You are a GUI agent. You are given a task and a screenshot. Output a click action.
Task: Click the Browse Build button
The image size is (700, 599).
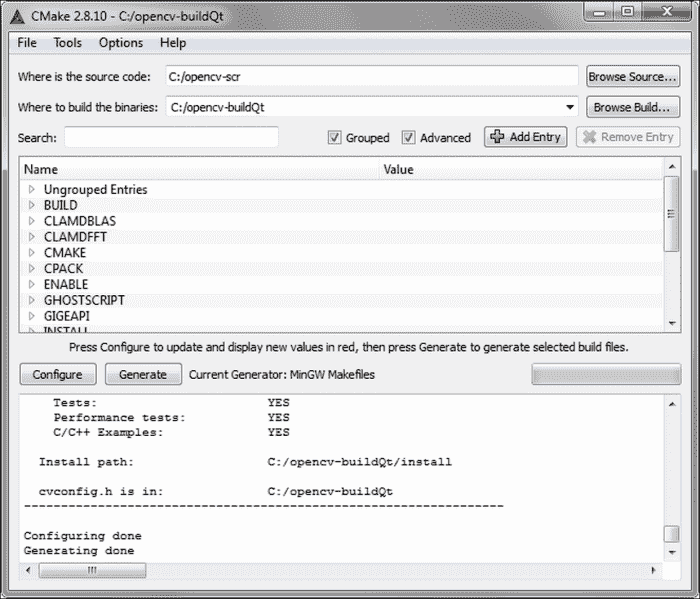pos(633,107)
